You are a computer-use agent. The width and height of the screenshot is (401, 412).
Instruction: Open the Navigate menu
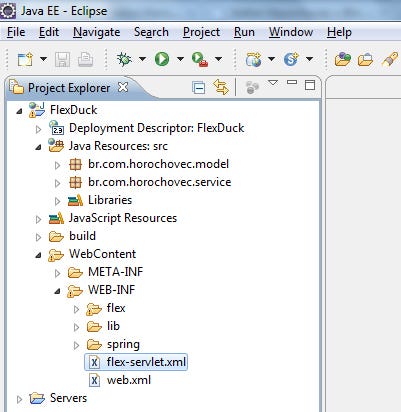[x=97, y=32]
